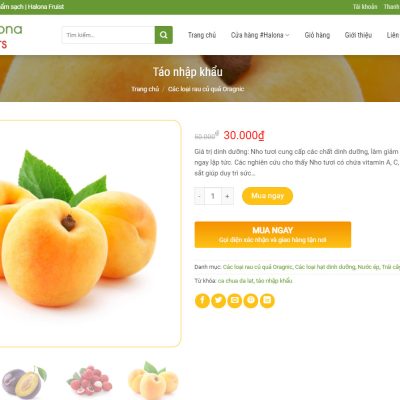Expand the Cửa hàng #Halona dropdown
This screenshot has width=400, height=400.
[260, 35]
